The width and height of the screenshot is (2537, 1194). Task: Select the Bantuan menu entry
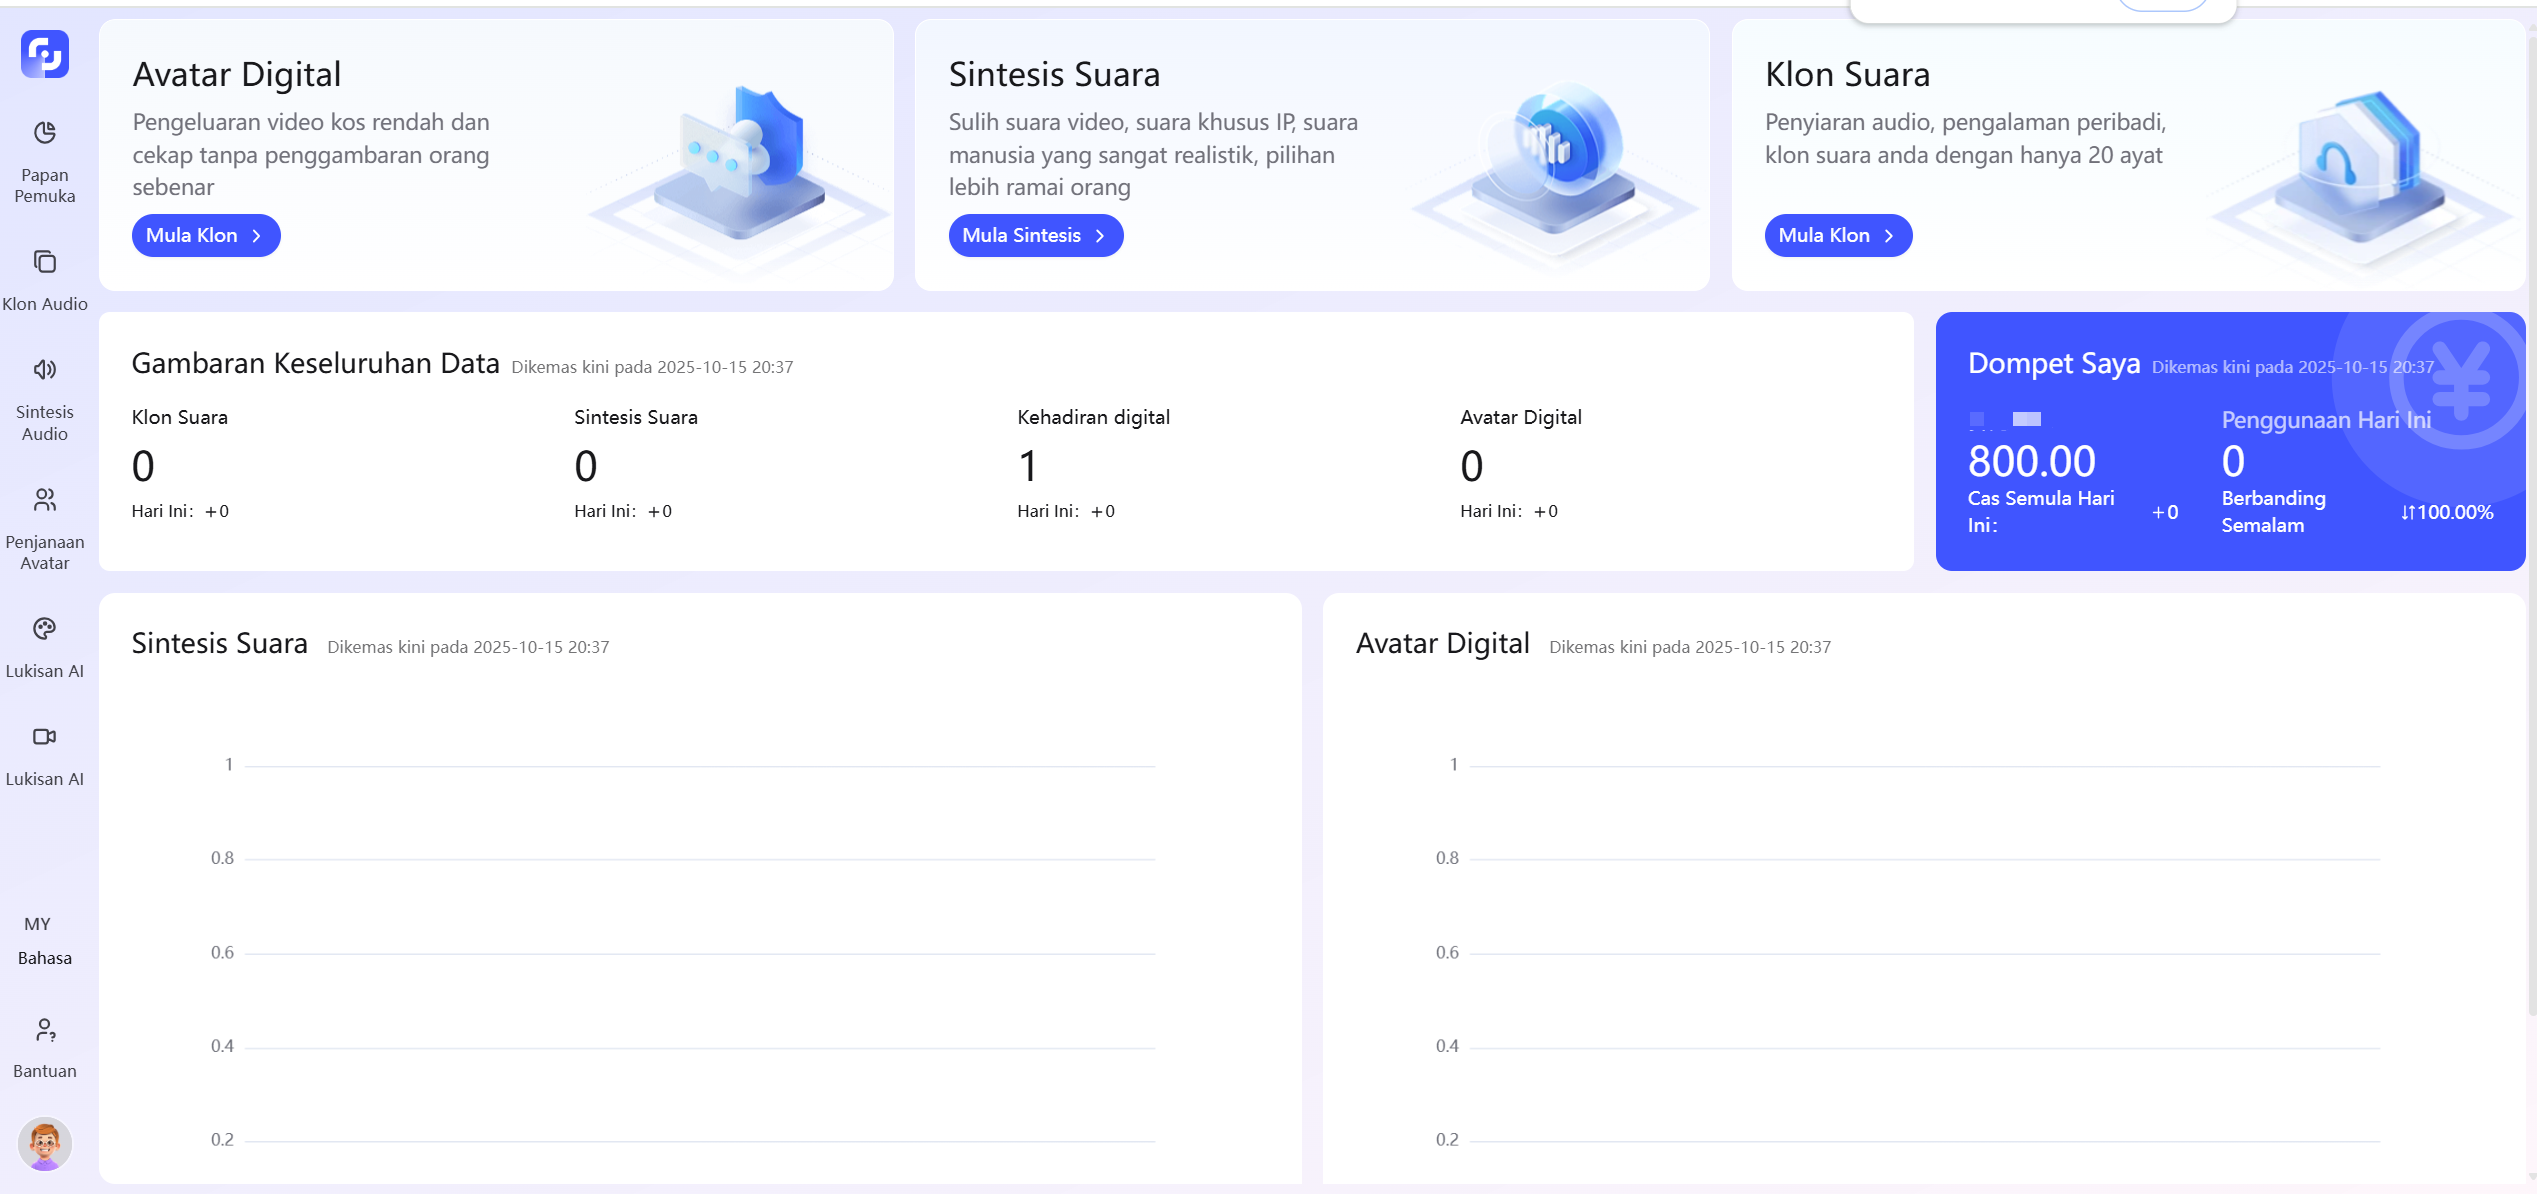pyautogui.click(x=44, y=1070)
